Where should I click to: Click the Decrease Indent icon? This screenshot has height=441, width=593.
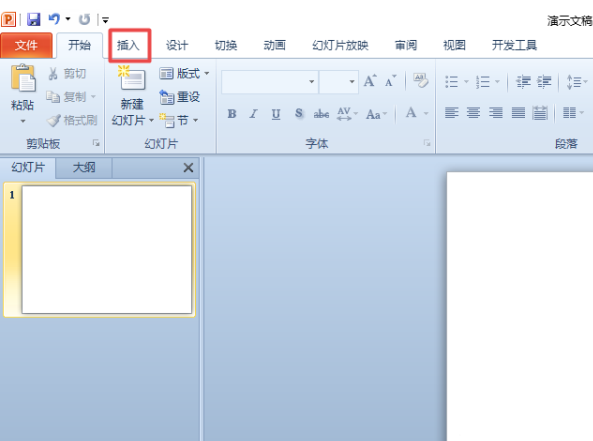524,81
